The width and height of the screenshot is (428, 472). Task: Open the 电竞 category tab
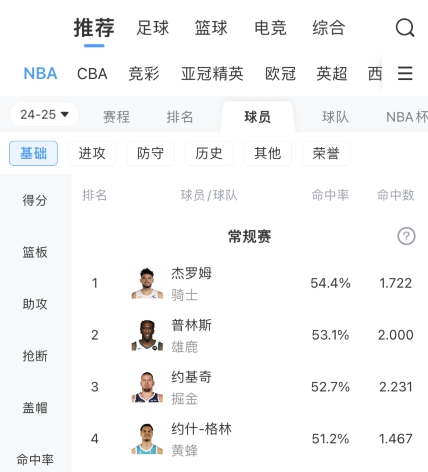[x=270, y=28]
